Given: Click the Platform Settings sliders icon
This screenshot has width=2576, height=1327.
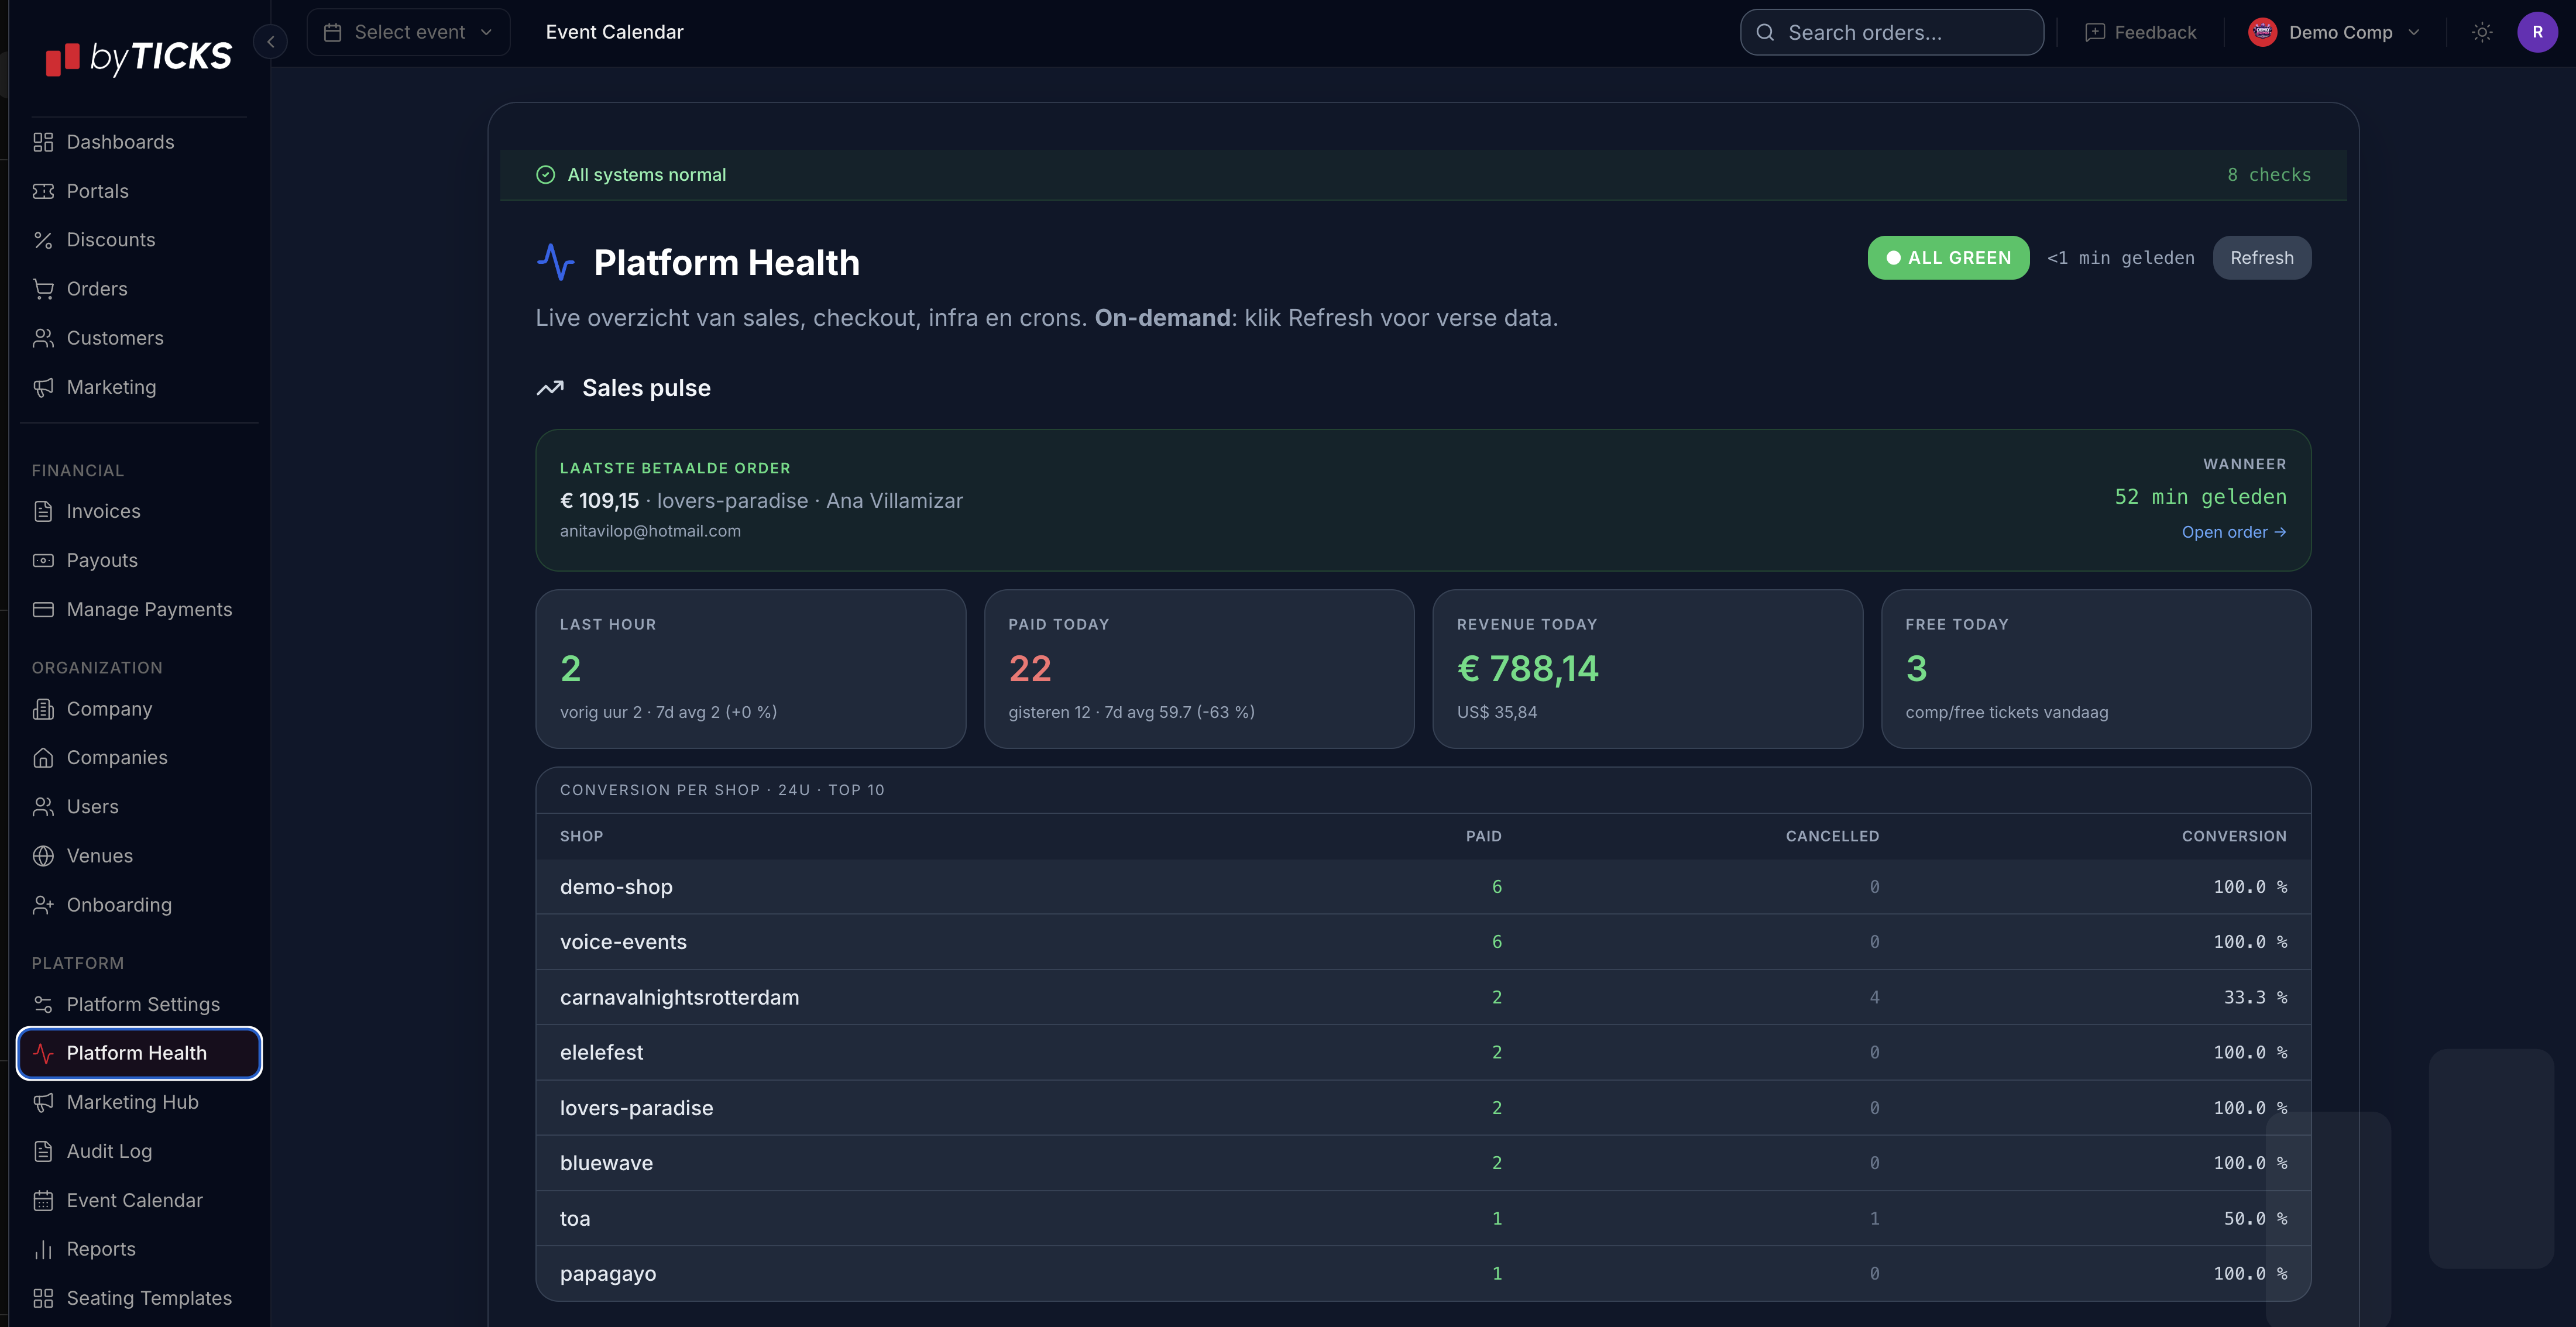Looking at the screenshot, I should (43, 1004).
